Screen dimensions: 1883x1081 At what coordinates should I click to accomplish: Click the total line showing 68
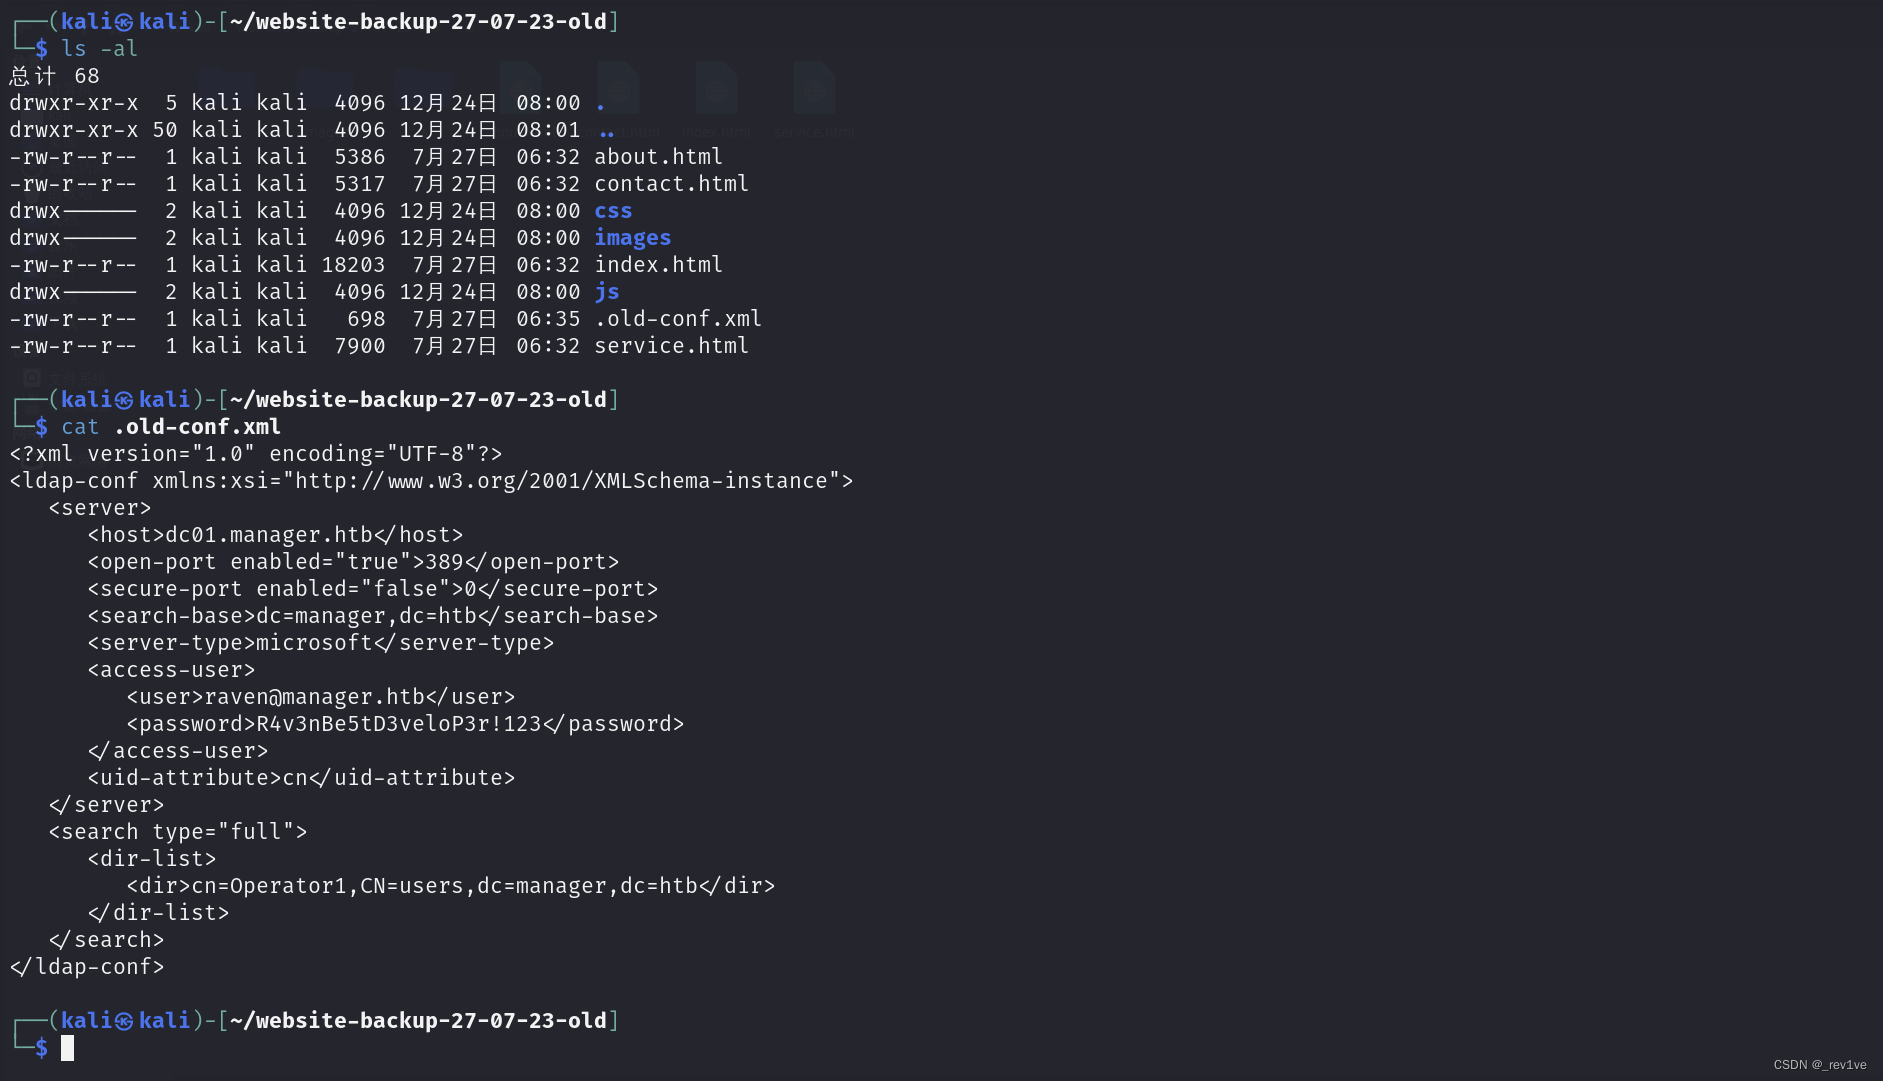point(54,76)
